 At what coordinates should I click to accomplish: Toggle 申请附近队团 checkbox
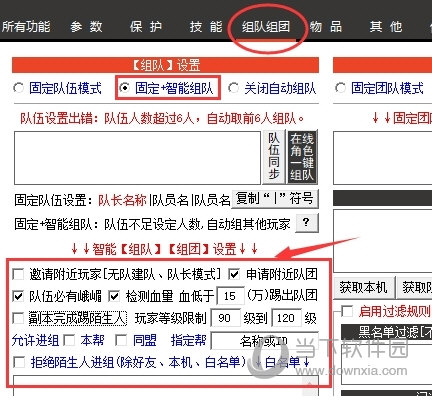(234, 274)
